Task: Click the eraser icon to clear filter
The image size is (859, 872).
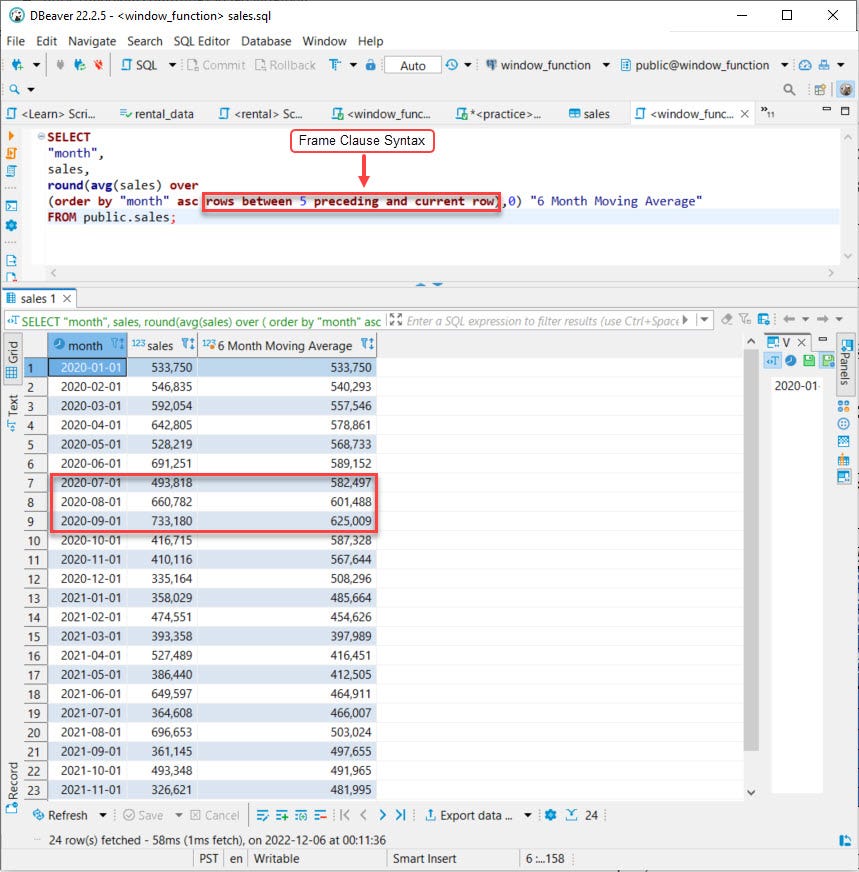Action: 727,320
